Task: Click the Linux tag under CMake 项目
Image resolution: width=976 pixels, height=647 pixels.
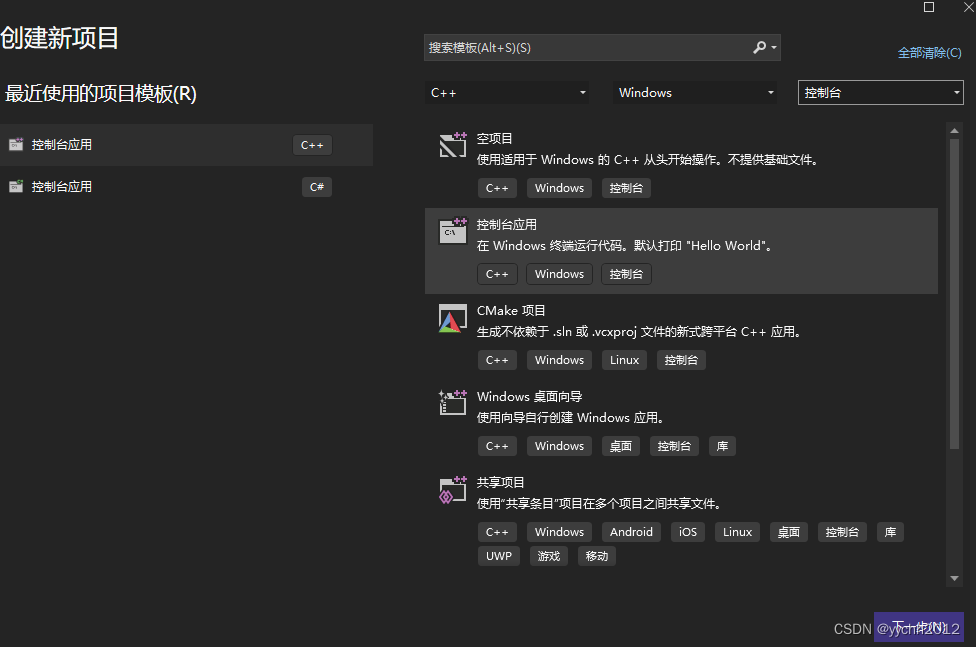Action: 623,359
